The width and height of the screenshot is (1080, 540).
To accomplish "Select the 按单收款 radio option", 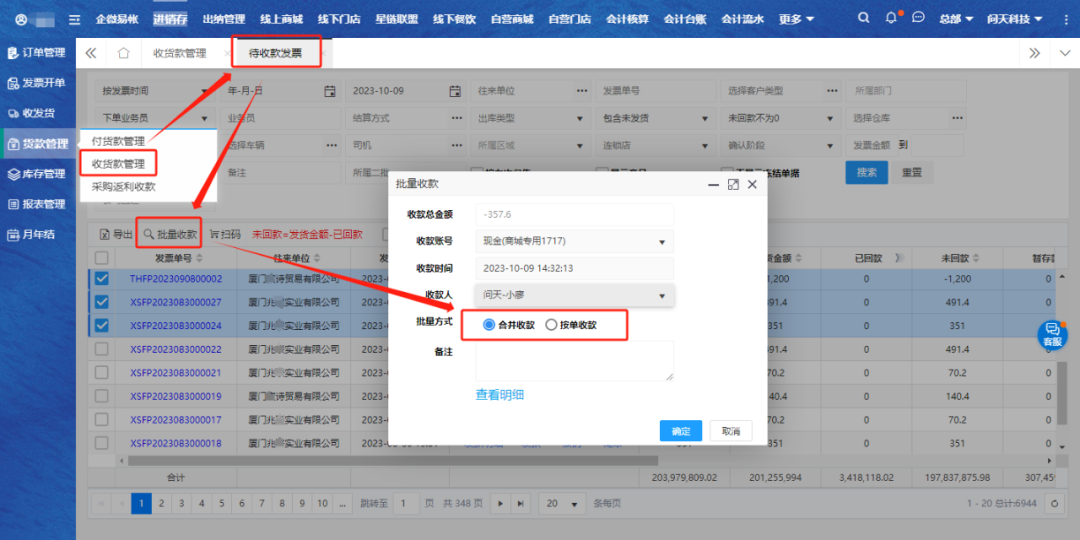I will pyautogui.click(x=551, y=325).
